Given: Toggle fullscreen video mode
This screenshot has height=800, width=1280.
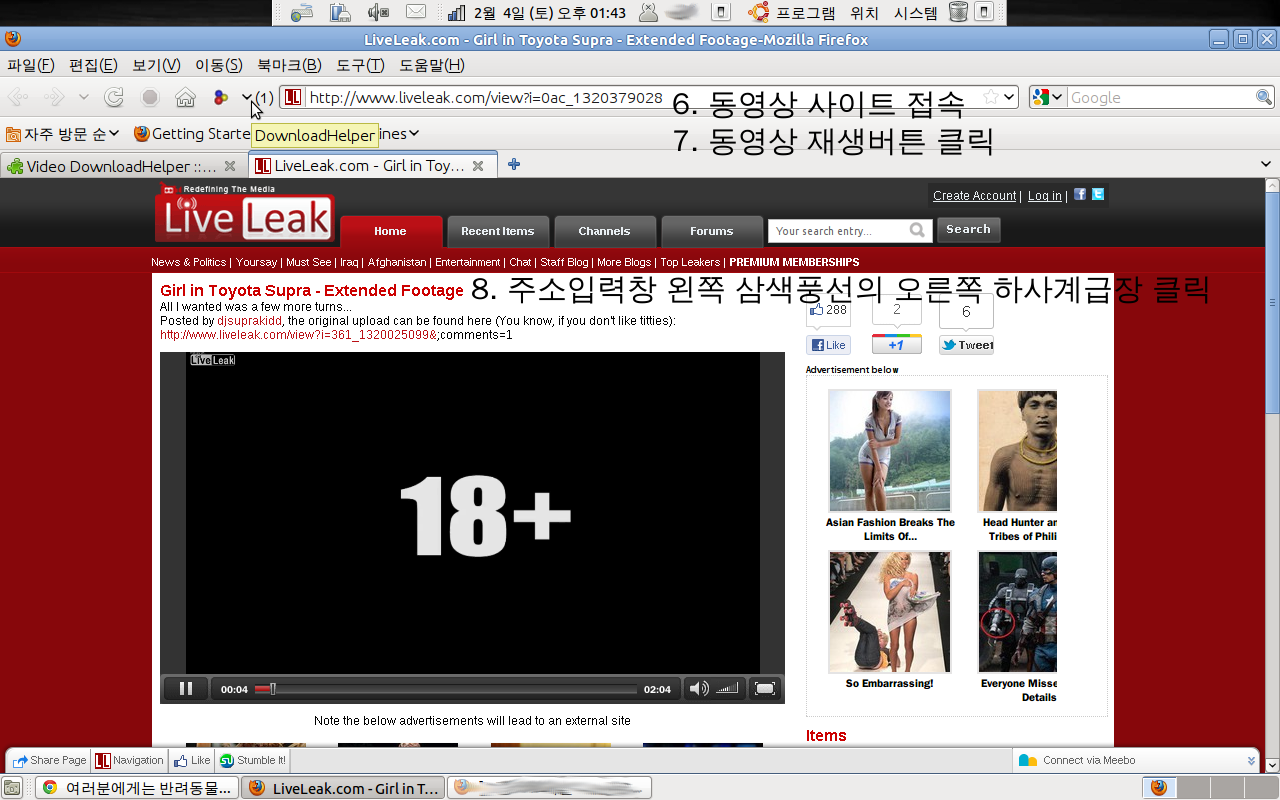Looking at the screenshot, I should click(x=765, y=688).
